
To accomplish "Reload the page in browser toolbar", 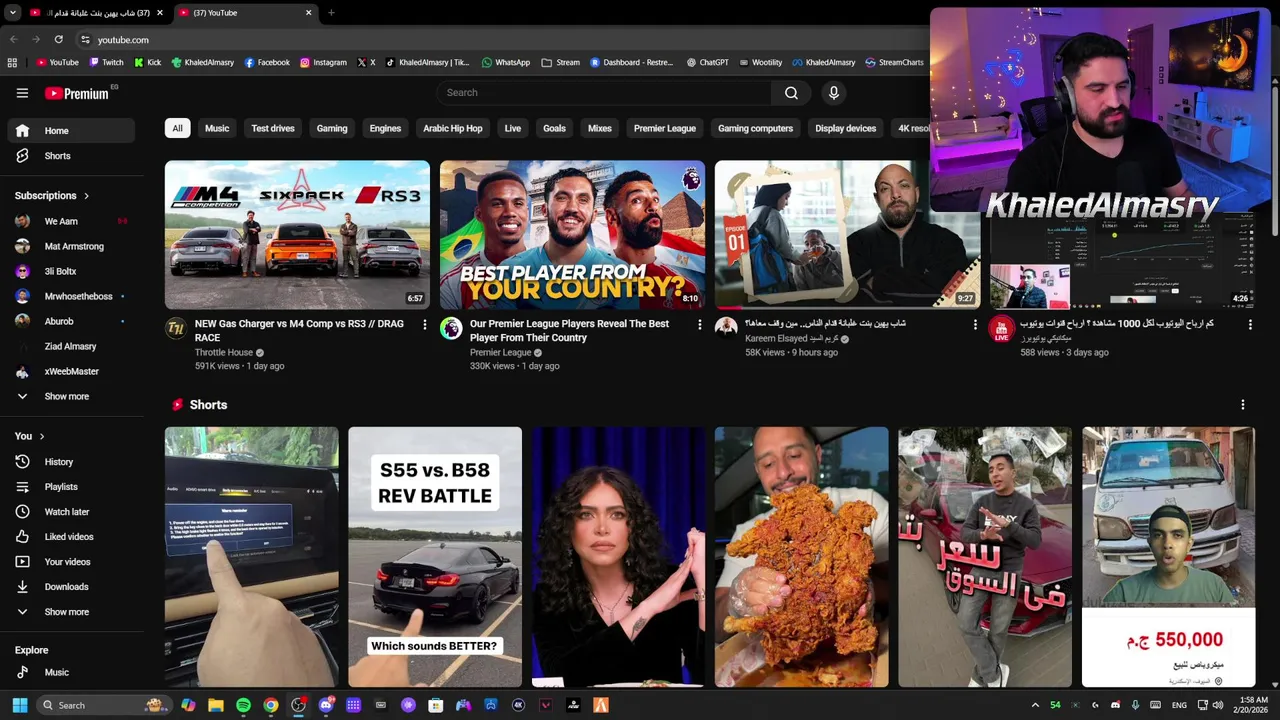I will [x=58, y=40].
